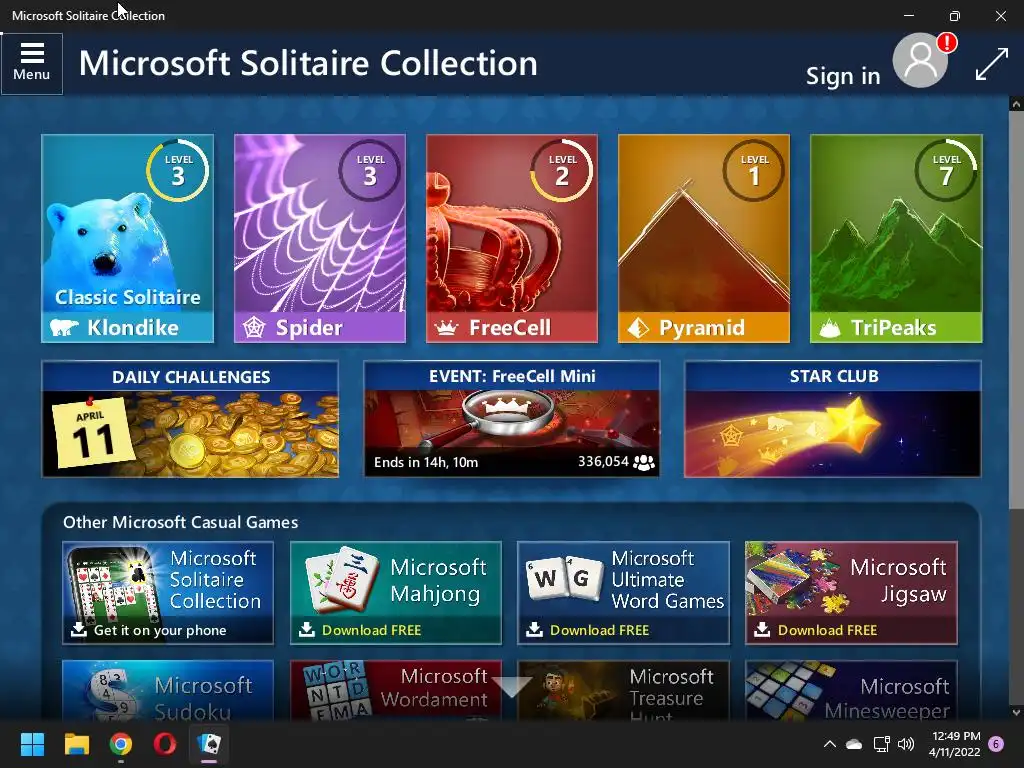Click Klondike level 3 progress ring
This screenshot has height=768, width=1024.
[x=178, y=170]
